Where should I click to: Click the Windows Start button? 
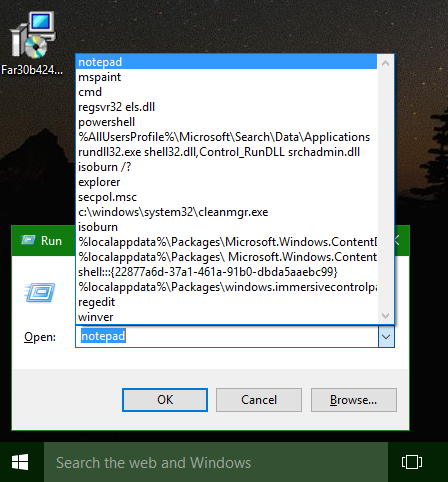click(x=20, y=462)
